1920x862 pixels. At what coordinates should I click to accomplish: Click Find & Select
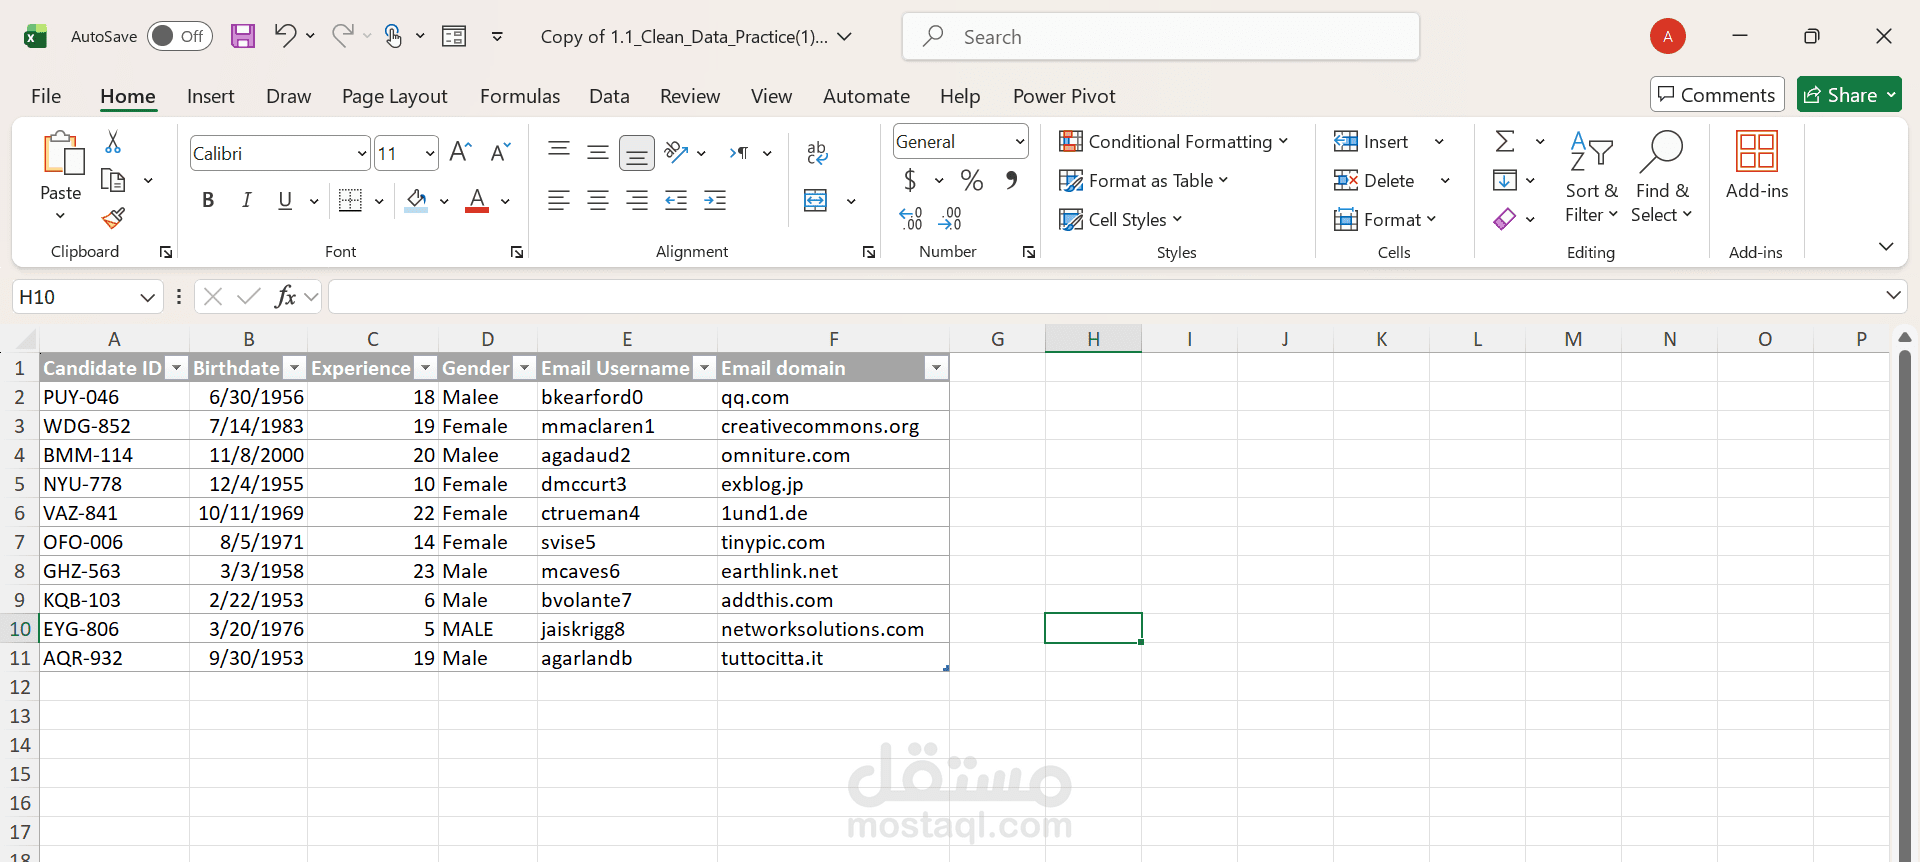point(1662,178)
